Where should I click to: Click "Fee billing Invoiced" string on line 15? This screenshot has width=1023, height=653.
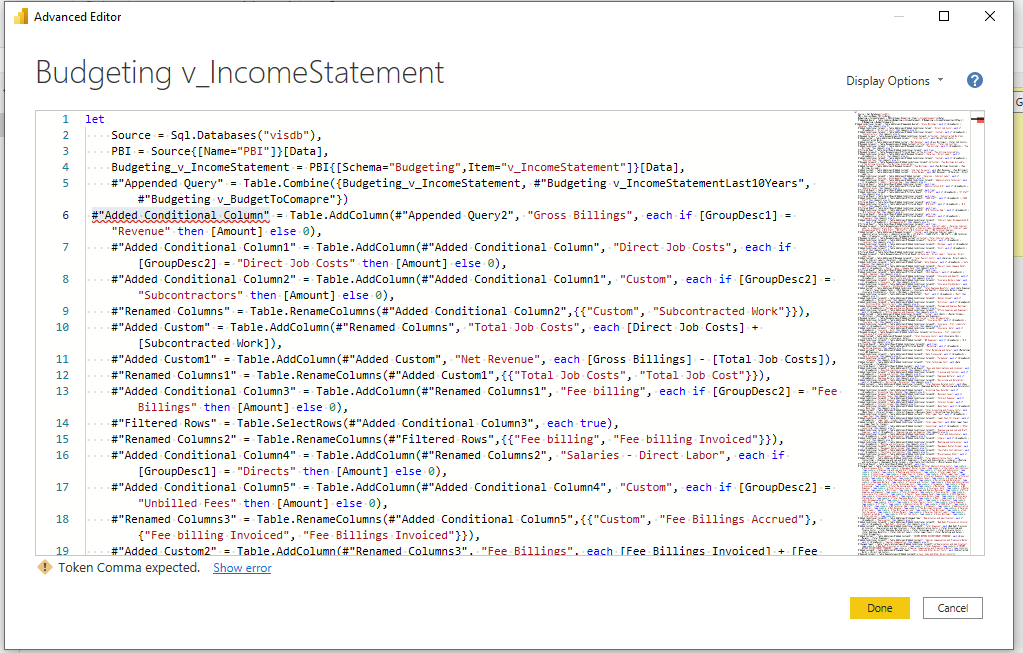(686, 439)
